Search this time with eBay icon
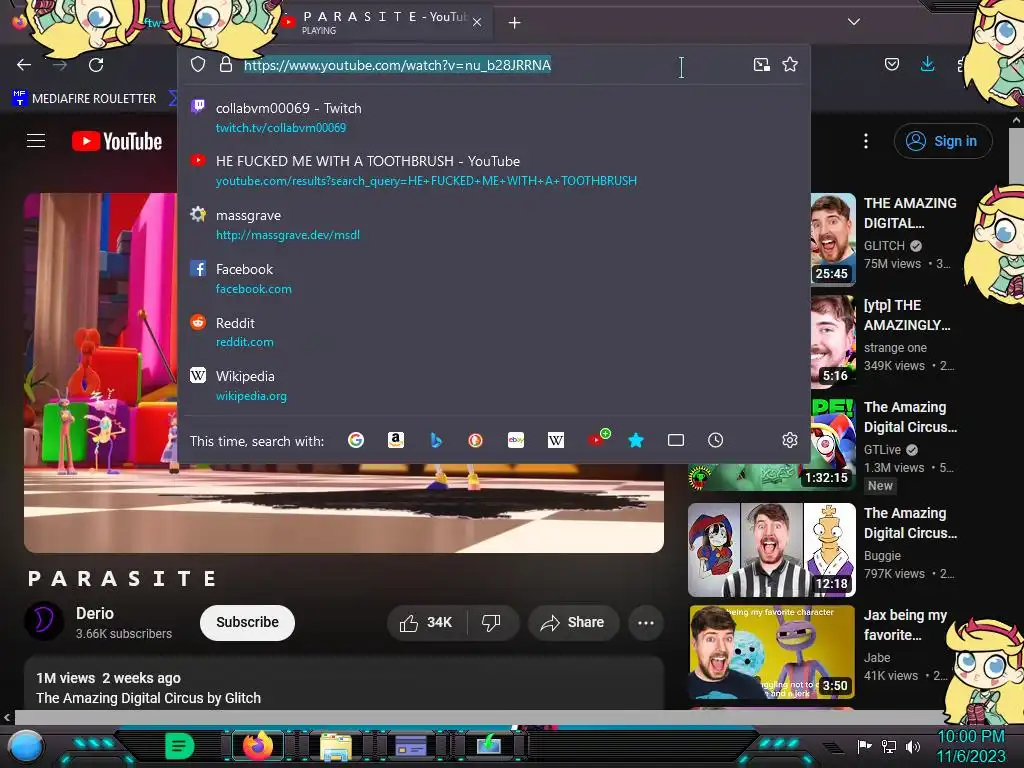1024x768 pixels. 516,440
